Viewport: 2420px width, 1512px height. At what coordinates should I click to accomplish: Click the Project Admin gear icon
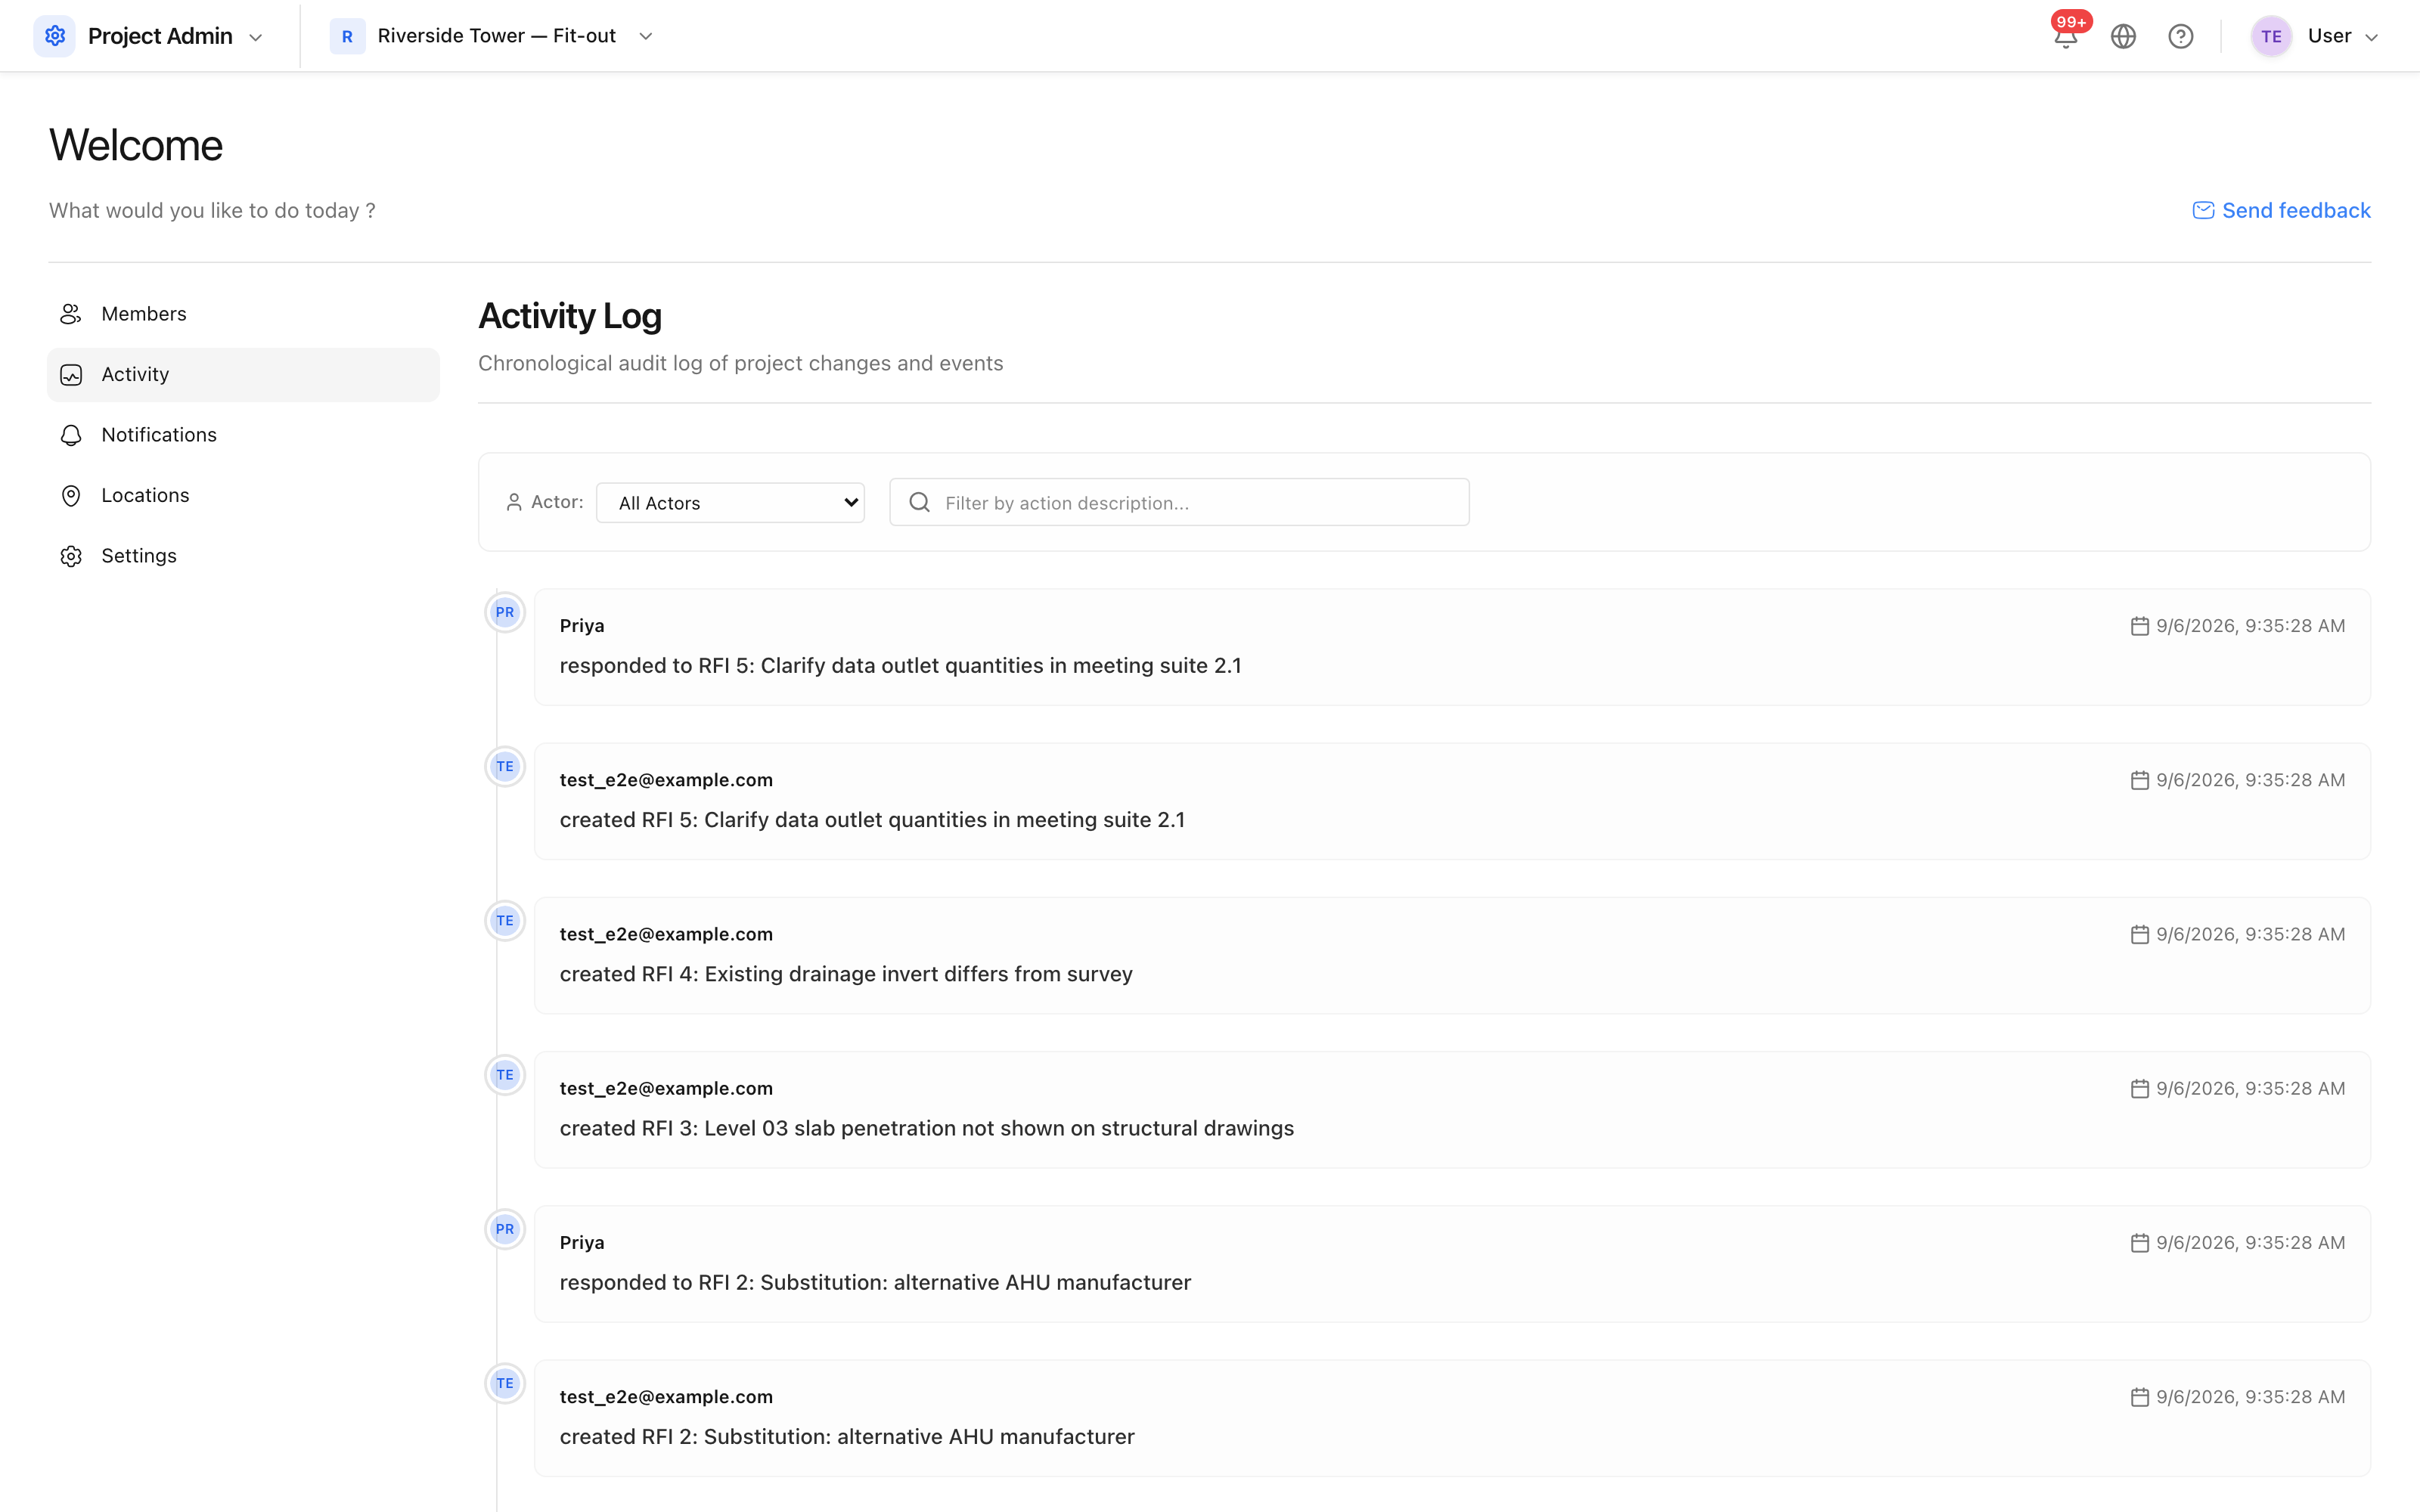55,36
